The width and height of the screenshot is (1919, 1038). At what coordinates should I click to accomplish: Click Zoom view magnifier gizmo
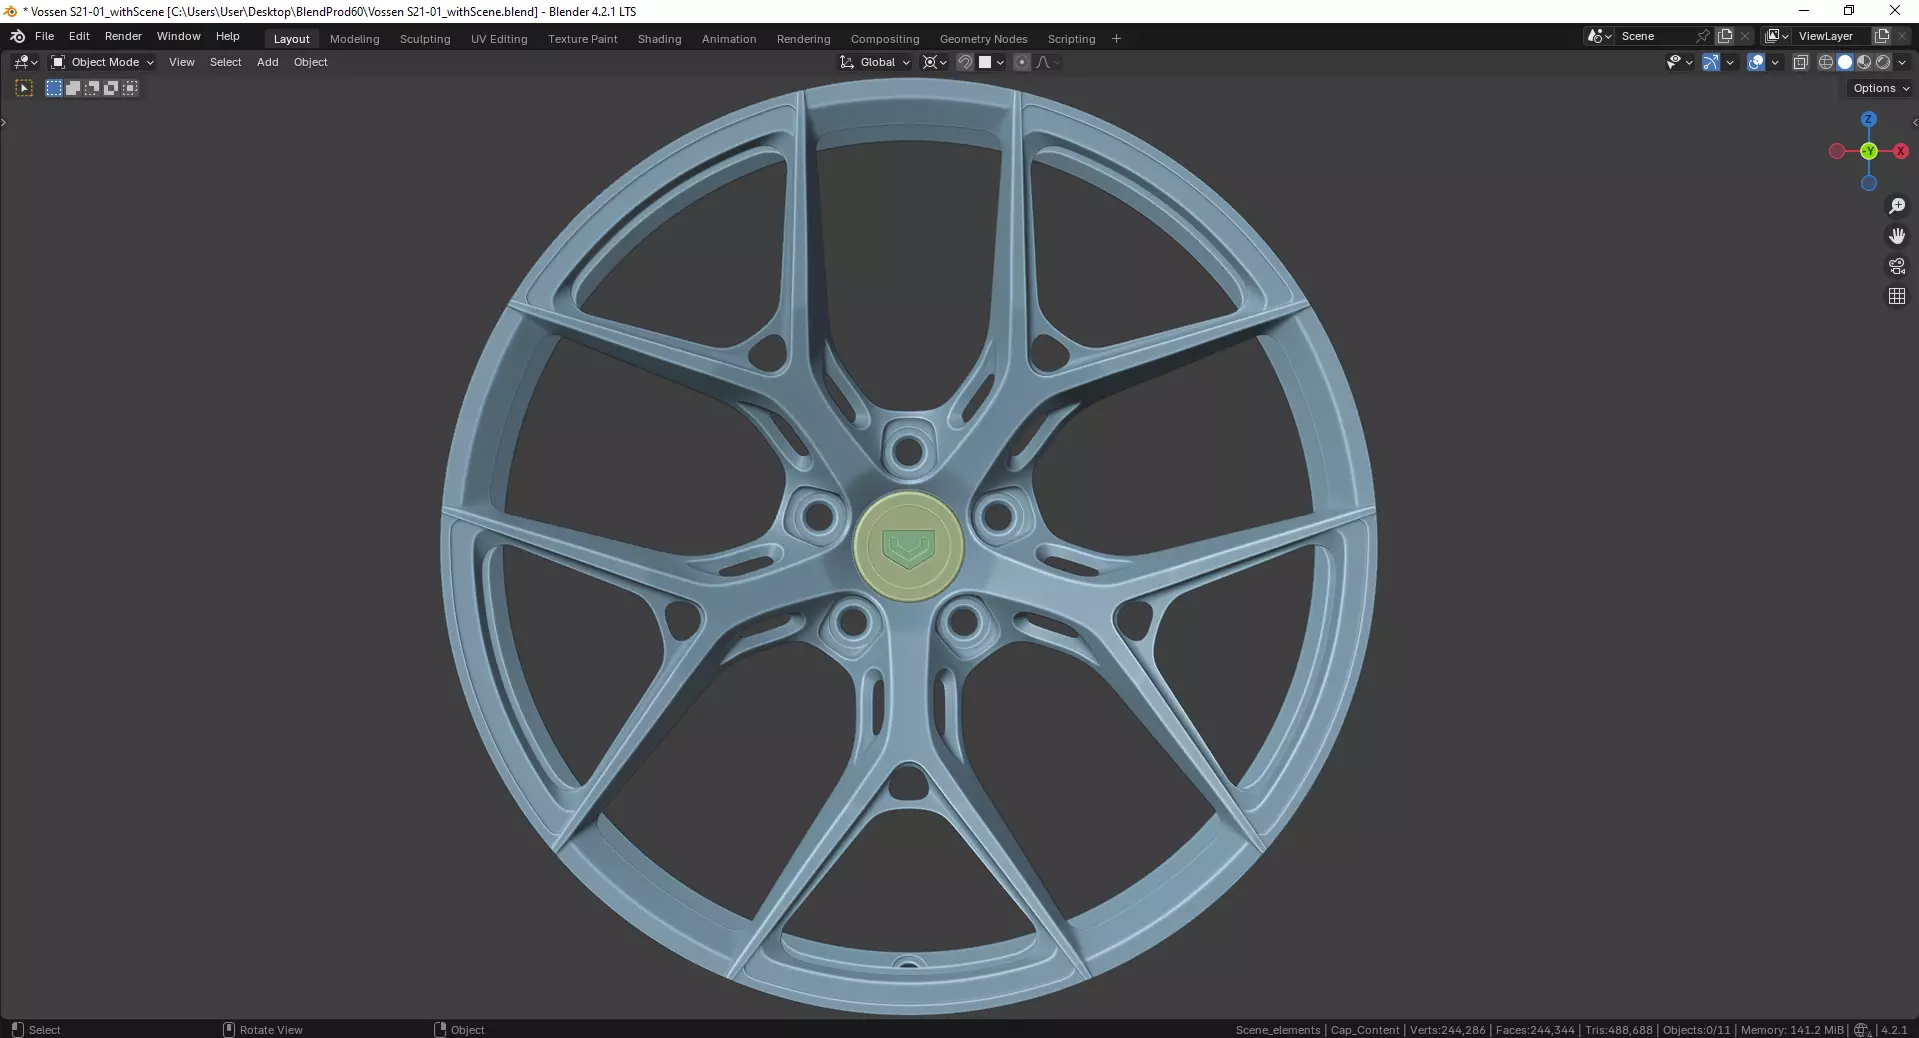[x=1897, y=206]
